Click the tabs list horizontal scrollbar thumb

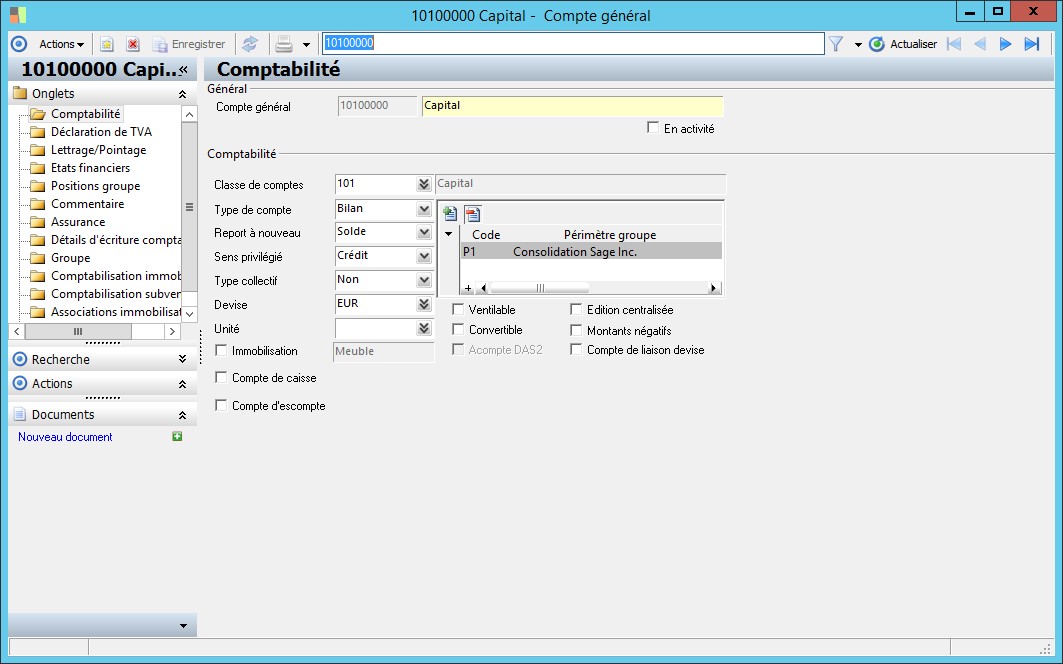coord(78,332)
